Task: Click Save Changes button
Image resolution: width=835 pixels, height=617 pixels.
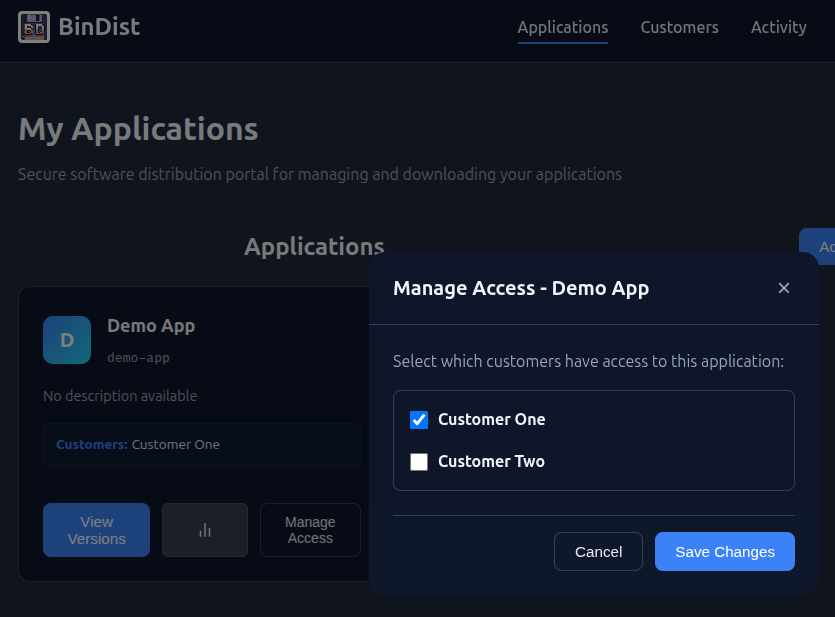Action: click(725, 552)
